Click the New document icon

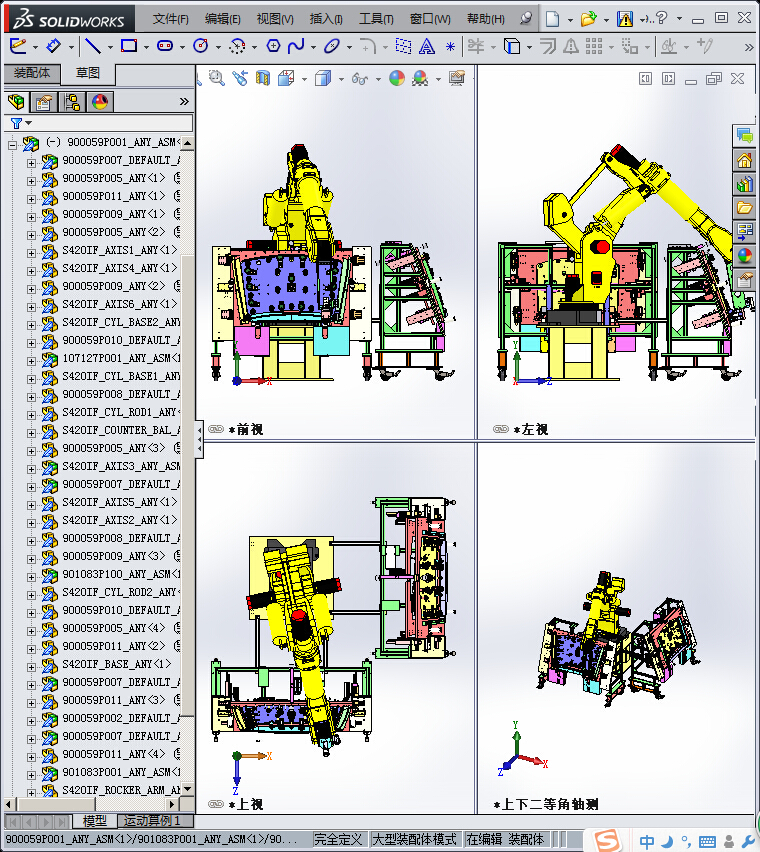point(552,19)
